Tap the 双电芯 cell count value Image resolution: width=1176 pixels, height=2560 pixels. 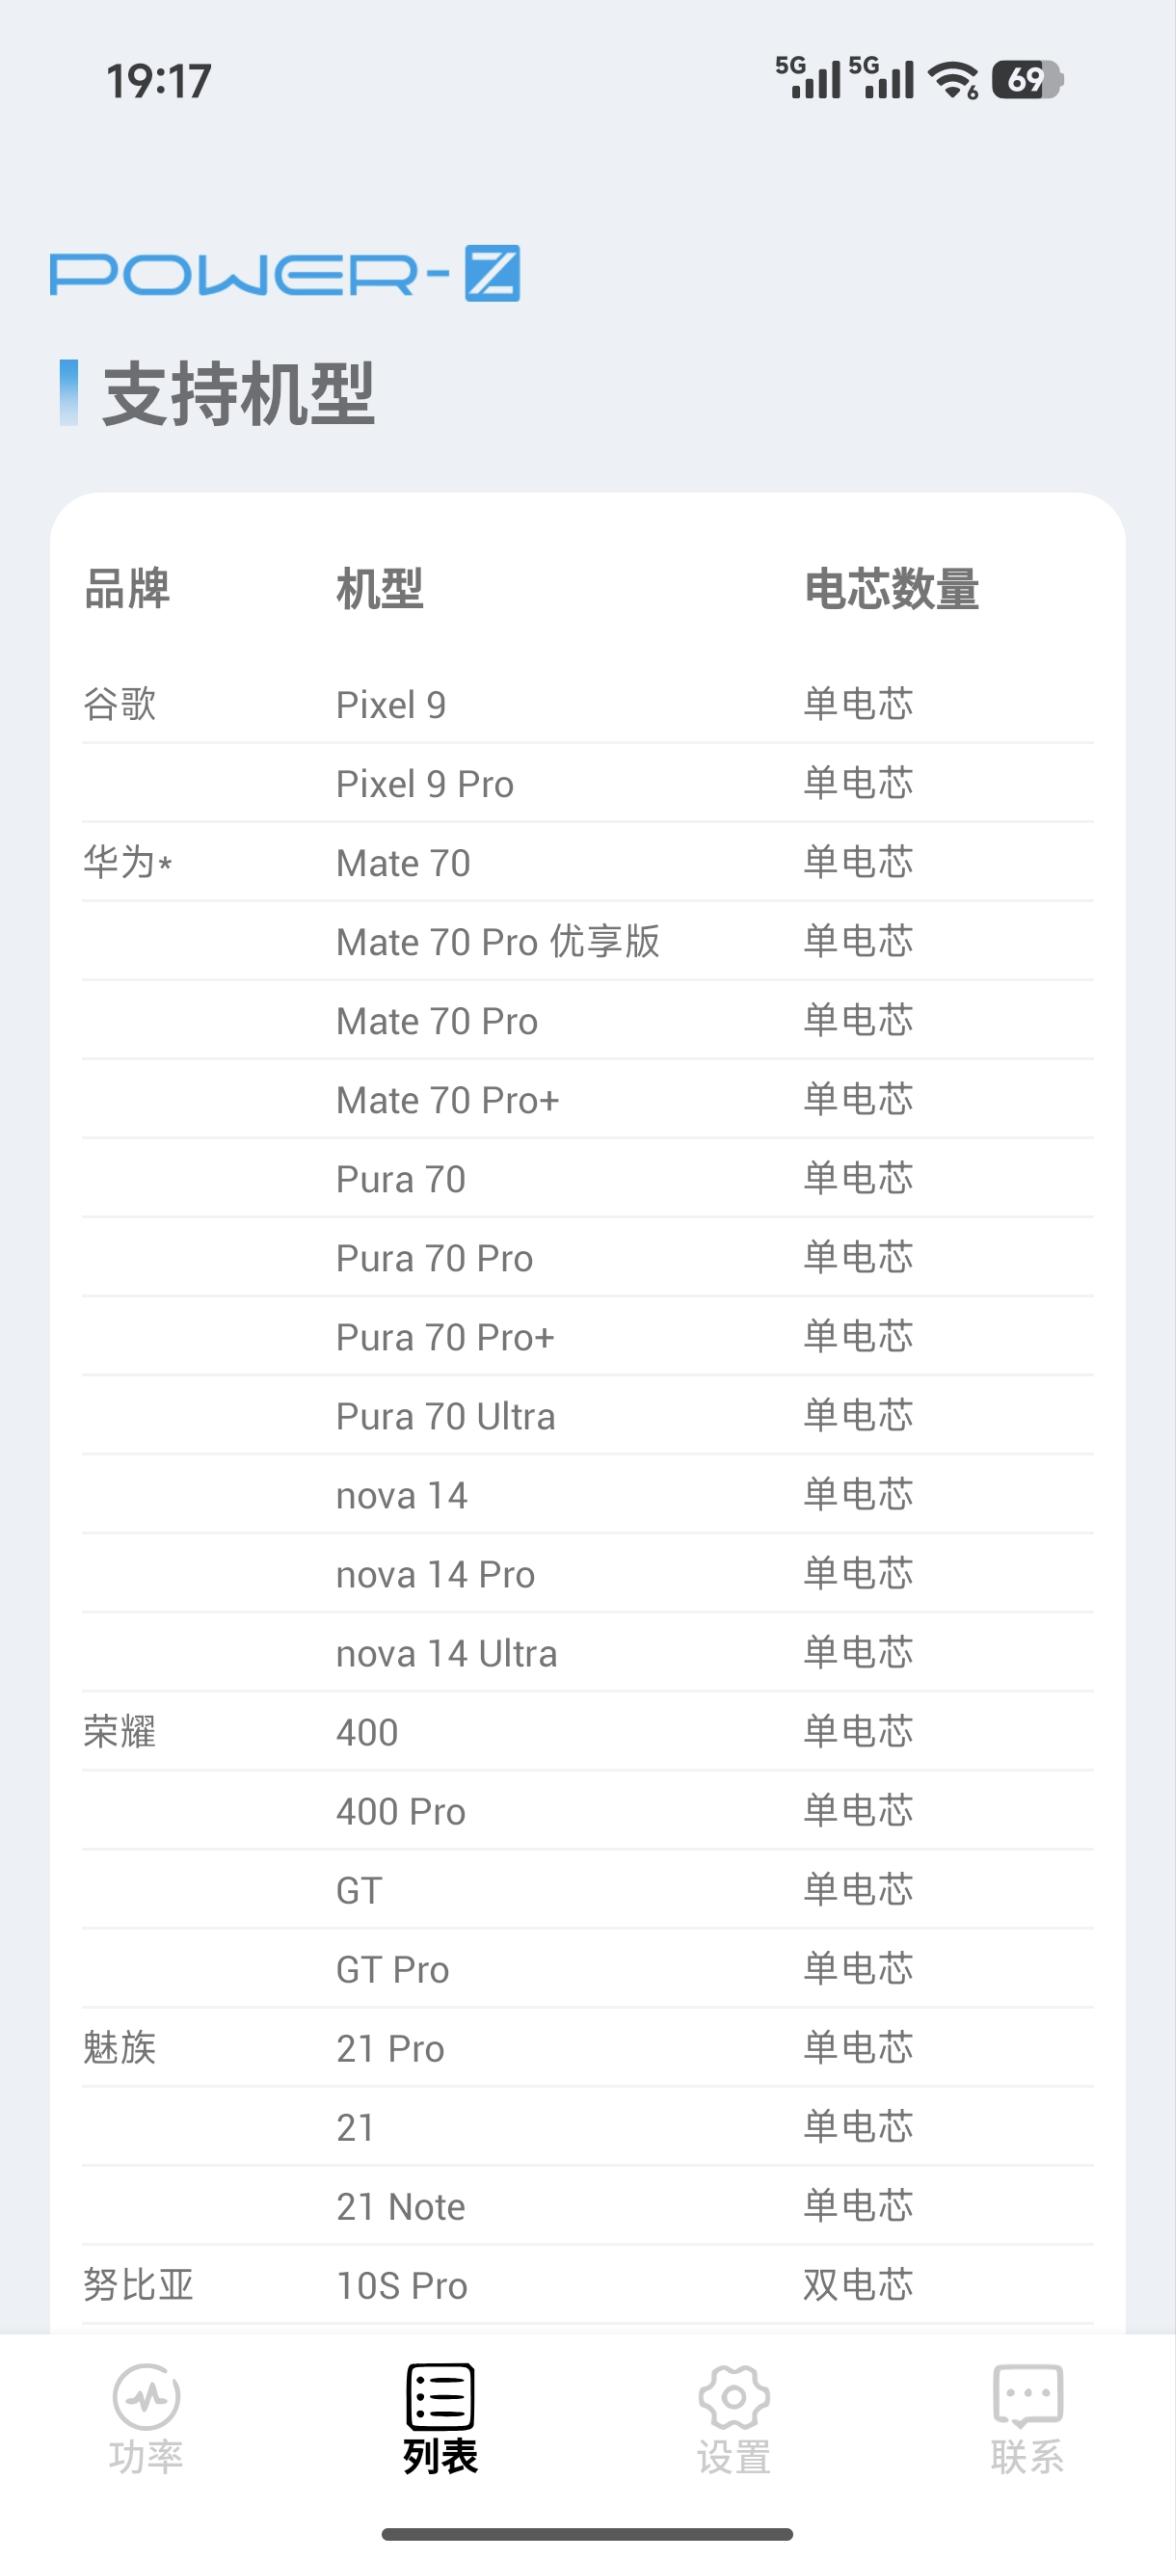point(858,2285)
